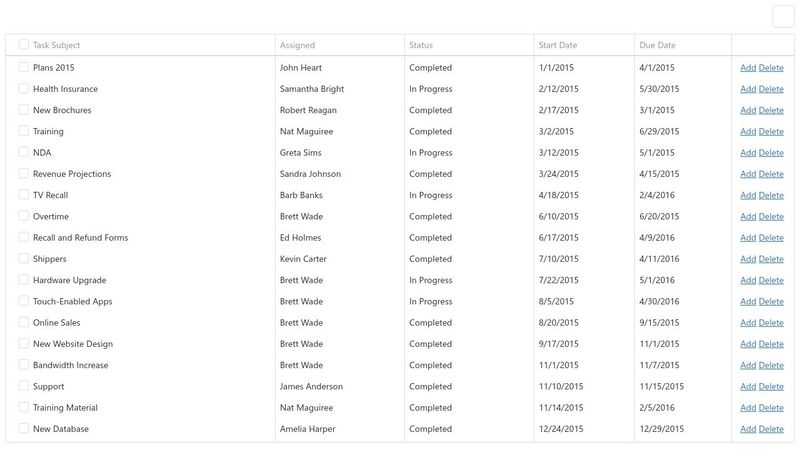Delete the Support task row
The height and width of the screenshot is (450, 800).
pos(771,387)
